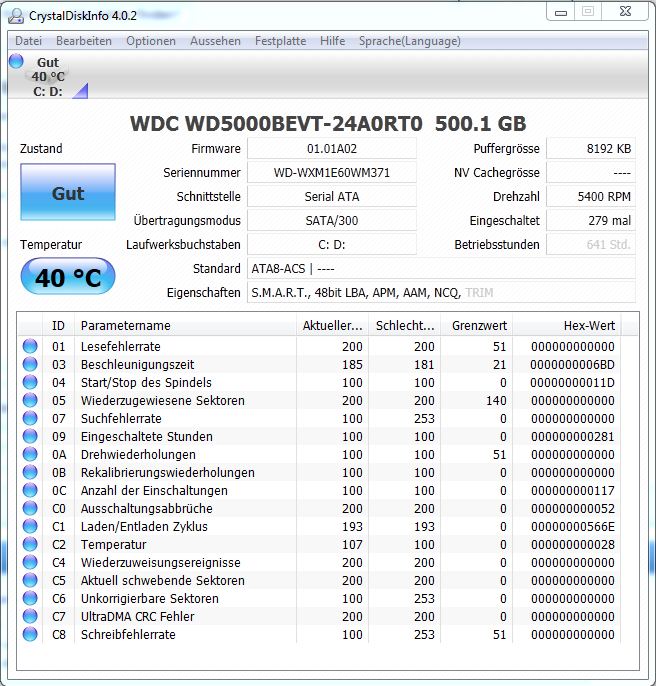656x686 pixels.
Task: Click the Serial ATA interface field
Action: [332, 197]
